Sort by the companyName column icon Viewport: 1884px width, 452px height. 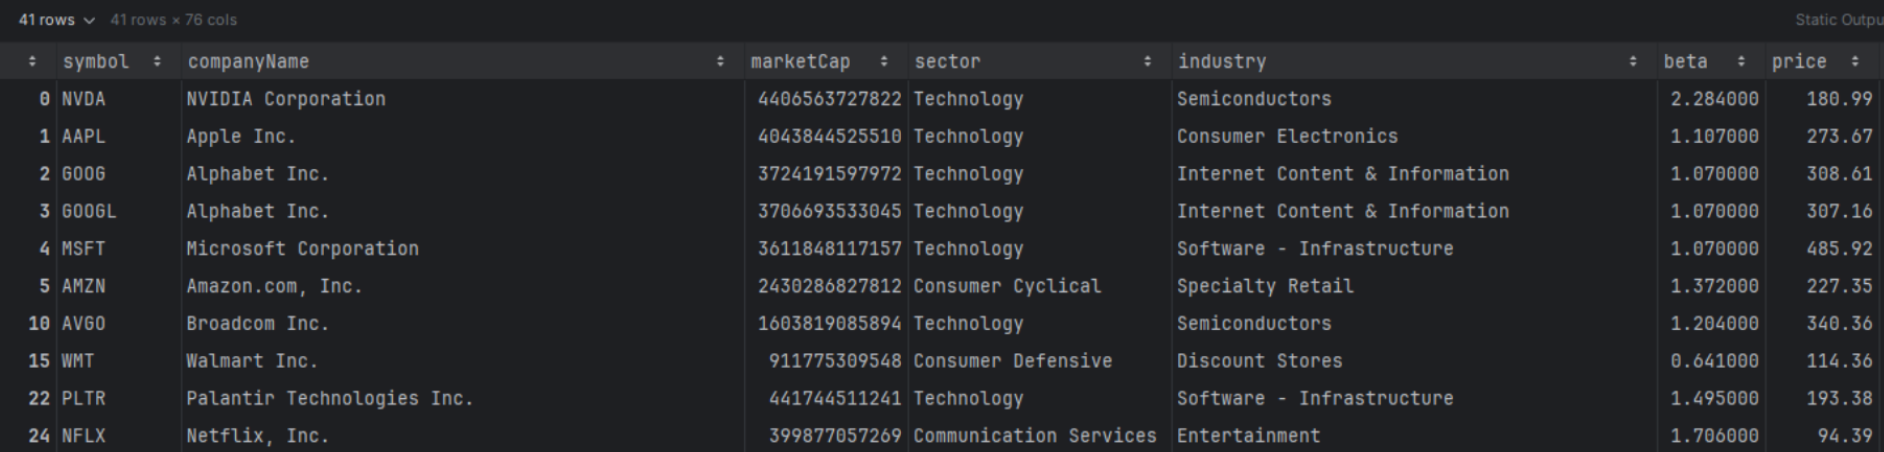tap(720, 62)
